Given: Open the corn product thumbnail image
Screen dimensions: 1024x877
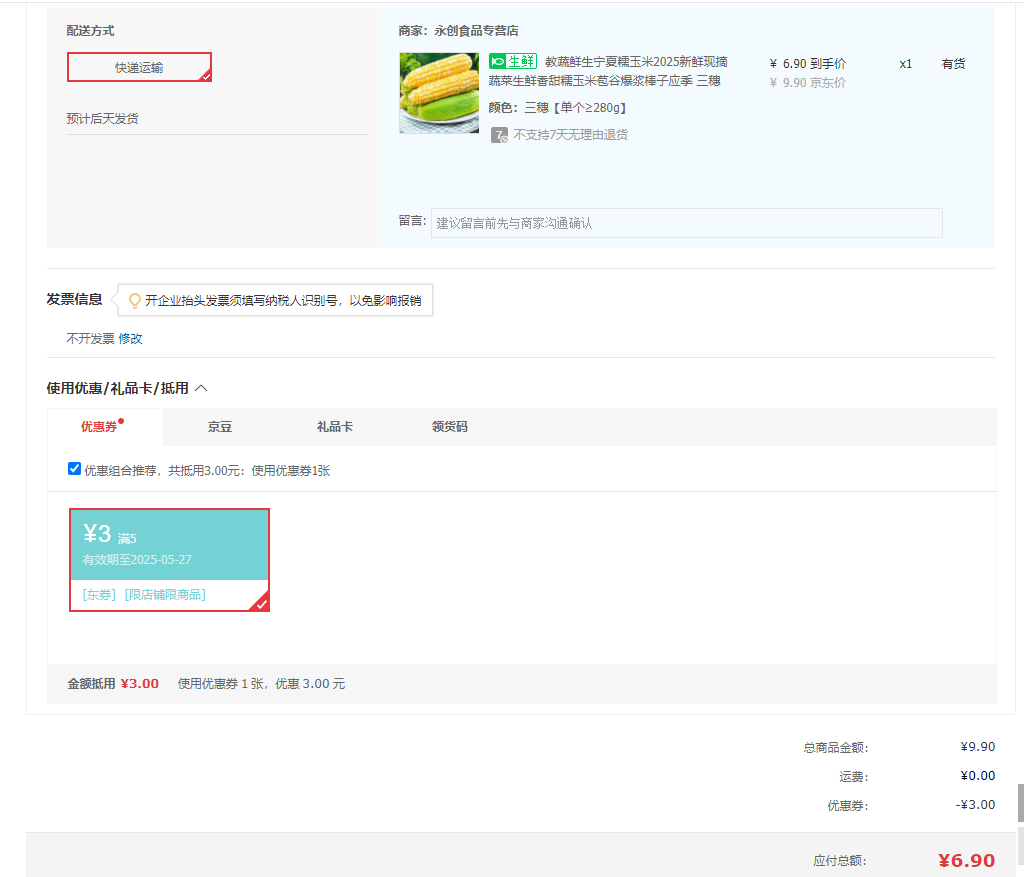Looking at the screenshot, I should [x=439, y=93].
